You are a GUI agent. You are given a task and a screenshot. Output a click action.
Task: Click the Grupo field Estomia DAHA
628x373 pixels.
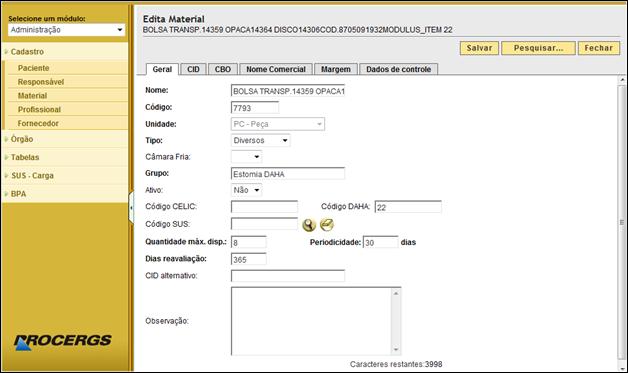click(x=288, y=174)
